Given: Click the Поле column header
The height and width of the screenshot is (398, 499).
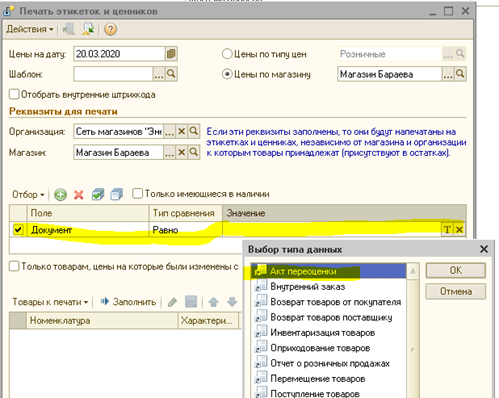Looking at the screenshot, I should tap(88, 213).
